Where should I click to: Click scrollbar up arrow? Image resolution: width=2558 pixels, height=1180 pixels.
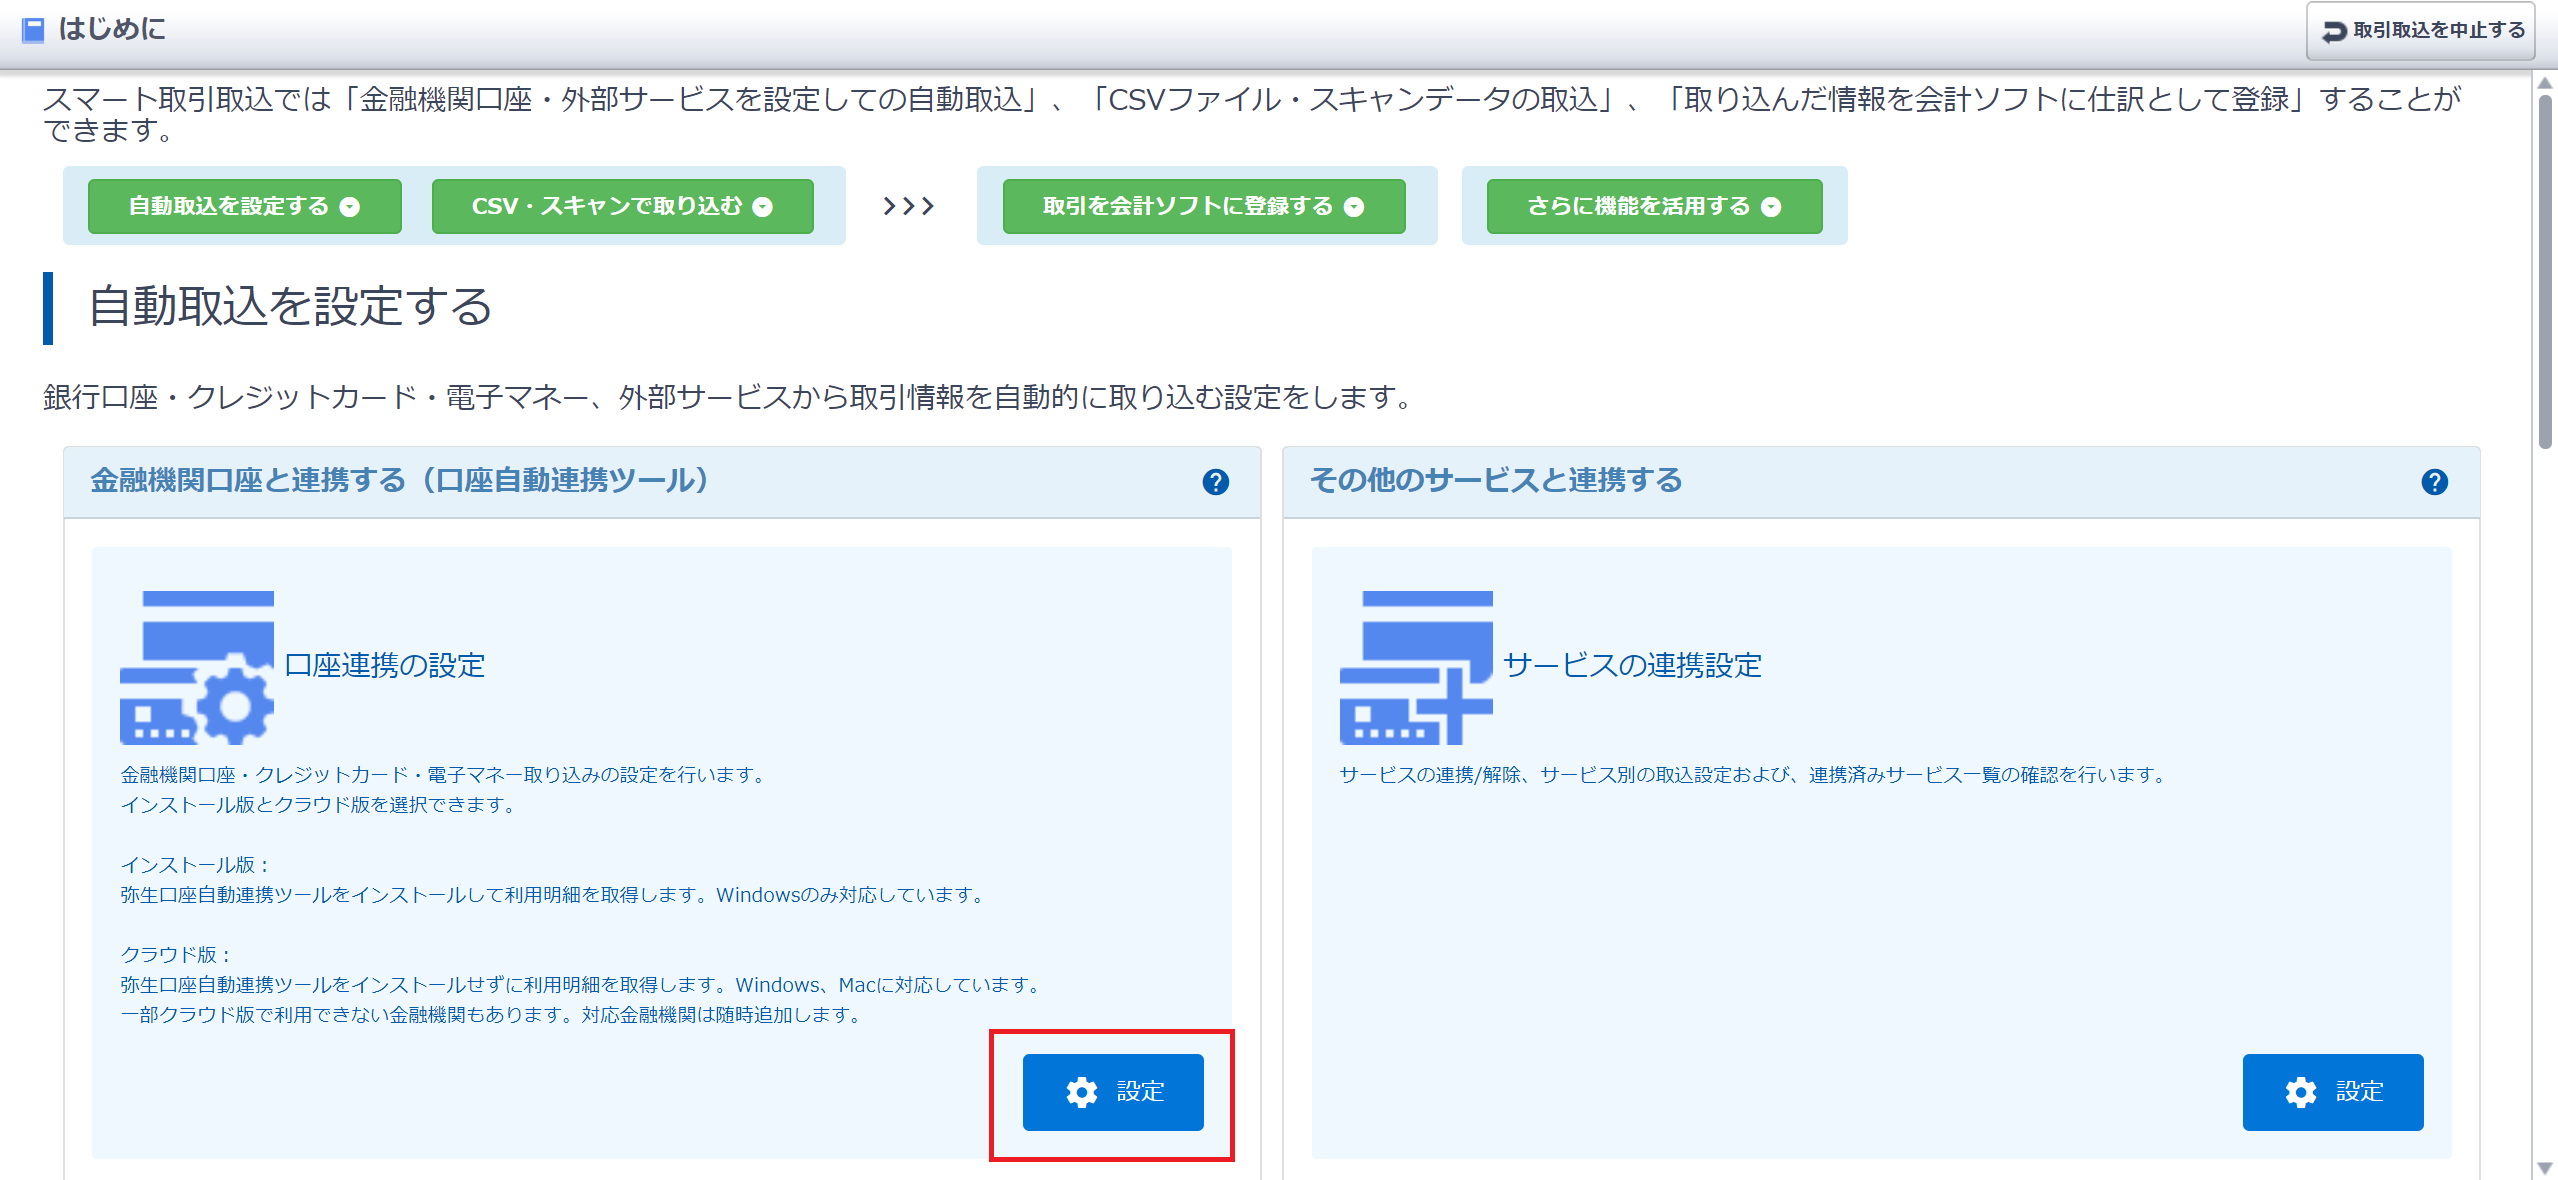2545,83
